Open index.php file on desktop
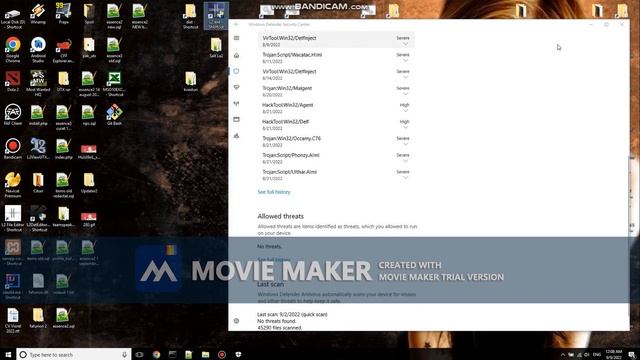 click(x=64, y=149)
